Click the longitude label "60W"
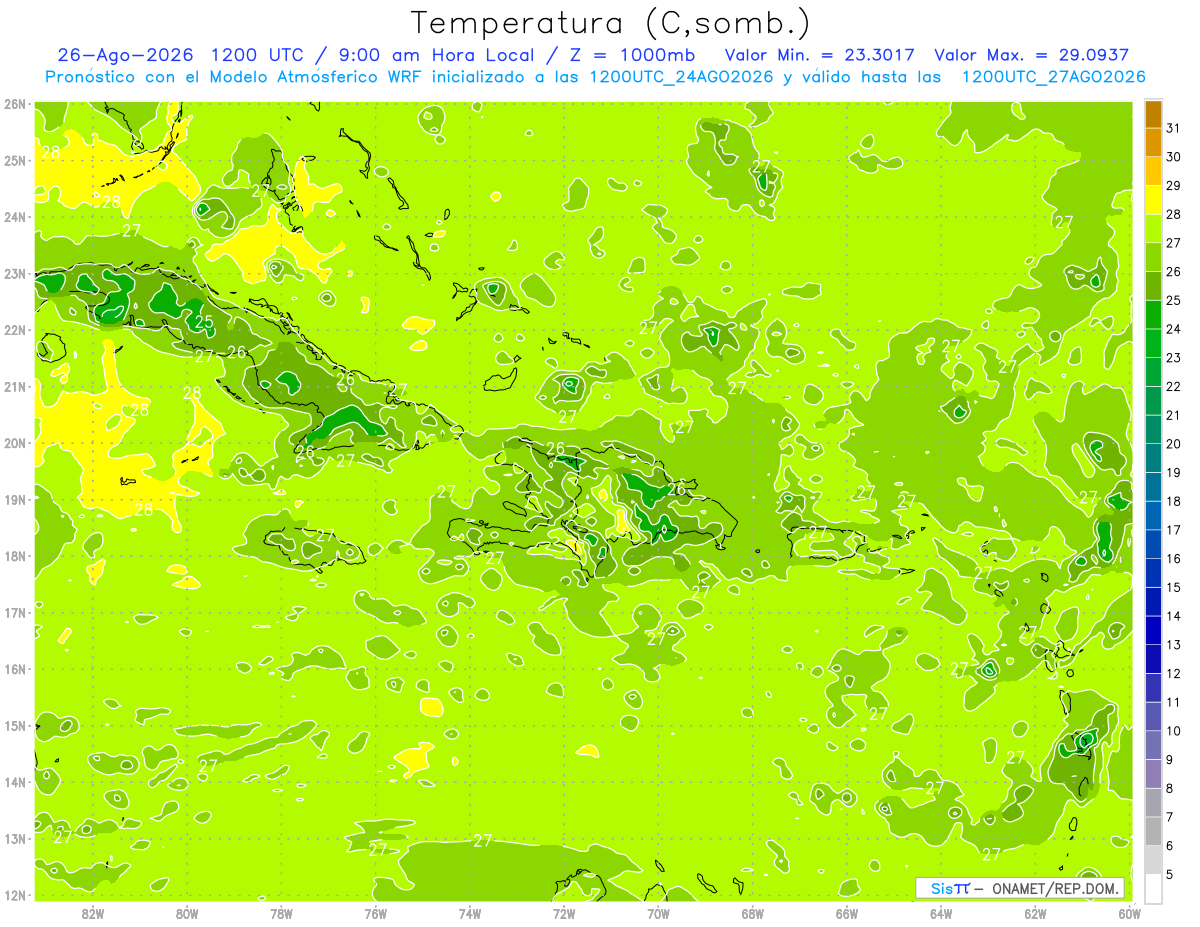 pos(1130,914)
